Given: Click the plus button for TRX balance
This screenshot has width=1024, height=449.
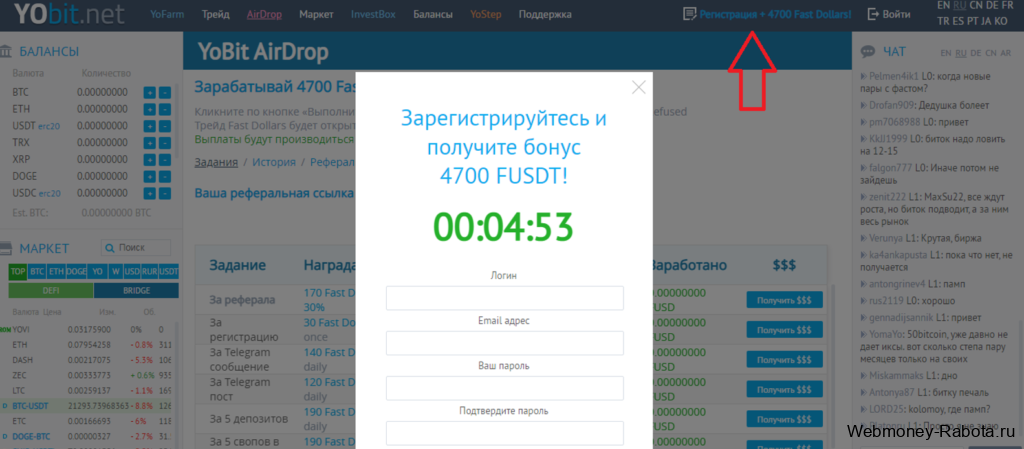Looking at the screenshot, I should pos(150,143).
